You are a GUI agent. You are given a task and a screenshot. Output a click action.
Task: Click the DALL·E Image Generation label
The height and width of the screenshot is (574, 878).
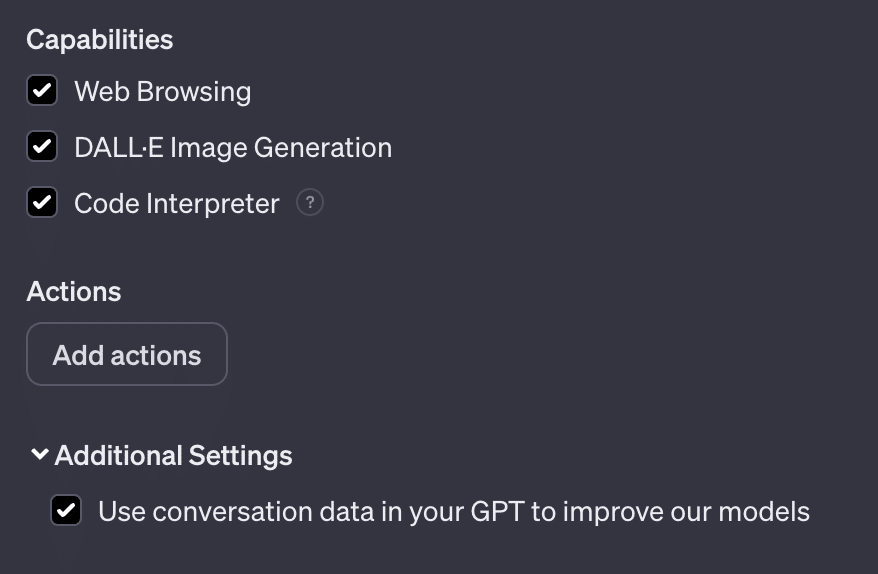[232, 148]
